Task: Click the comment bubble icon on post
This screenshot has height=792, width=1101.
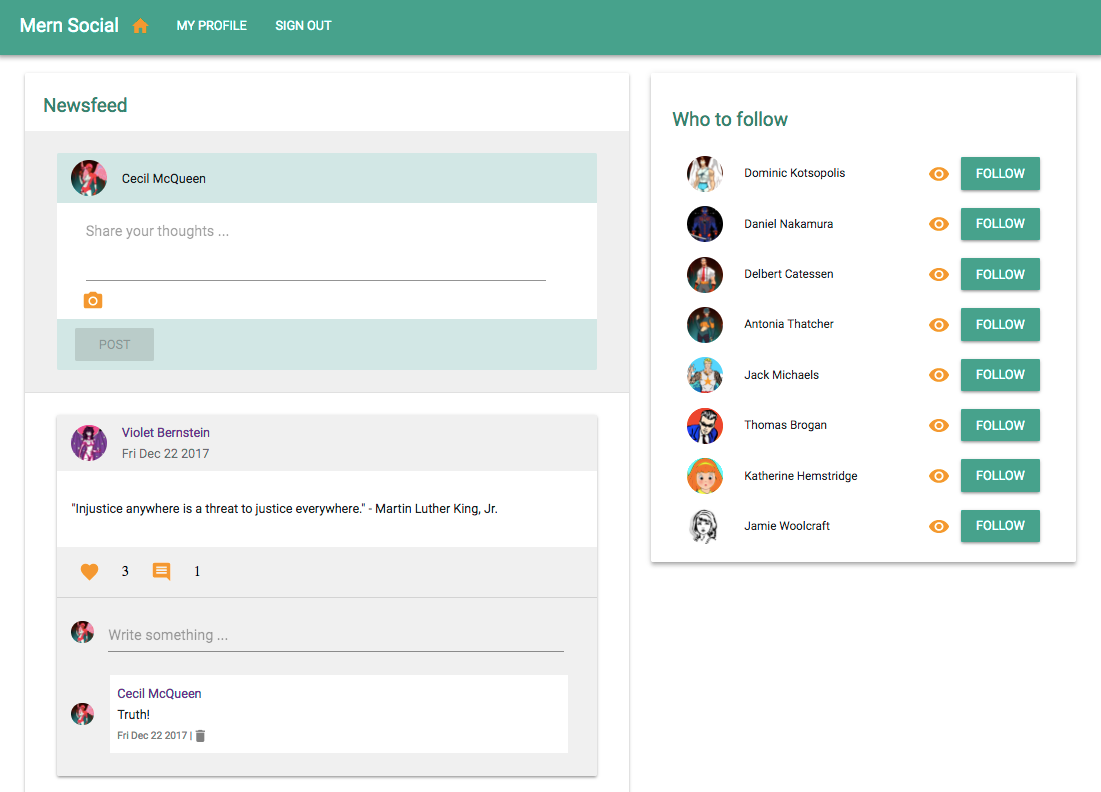Action: (161, 572)
